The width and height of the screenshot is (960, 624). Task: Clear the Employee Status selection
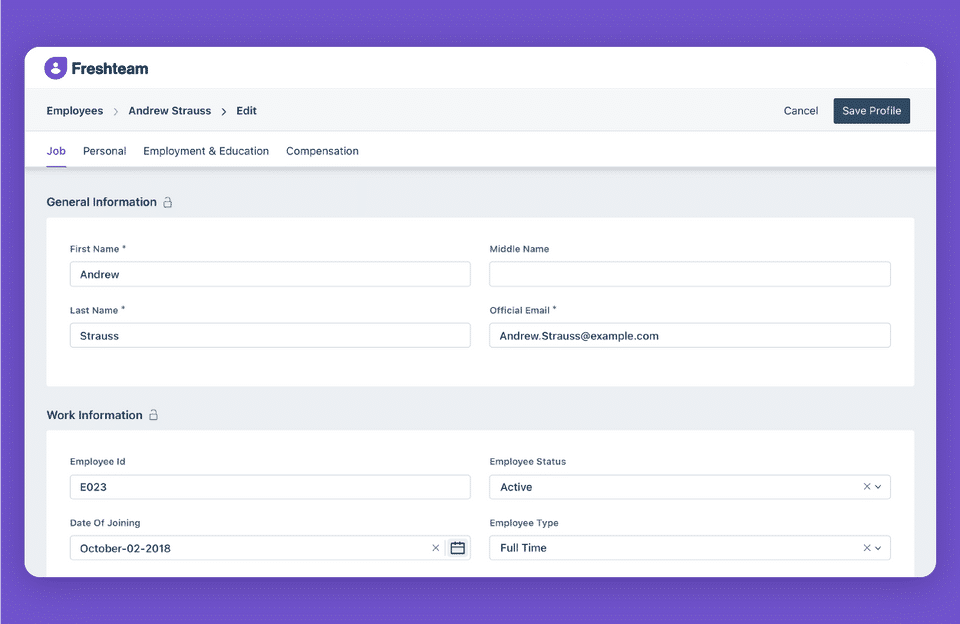pyautogui.click(x=866, y=487)
